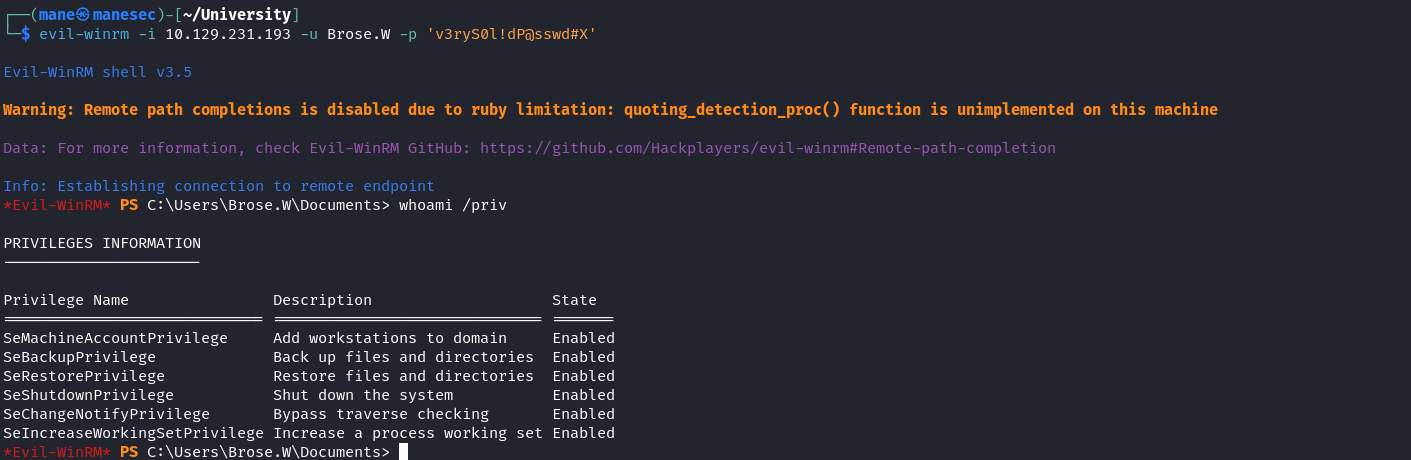Click the SeRestorePrivilege row
The width and height of the screenshot is (1411, 460).
coord(309,376)
